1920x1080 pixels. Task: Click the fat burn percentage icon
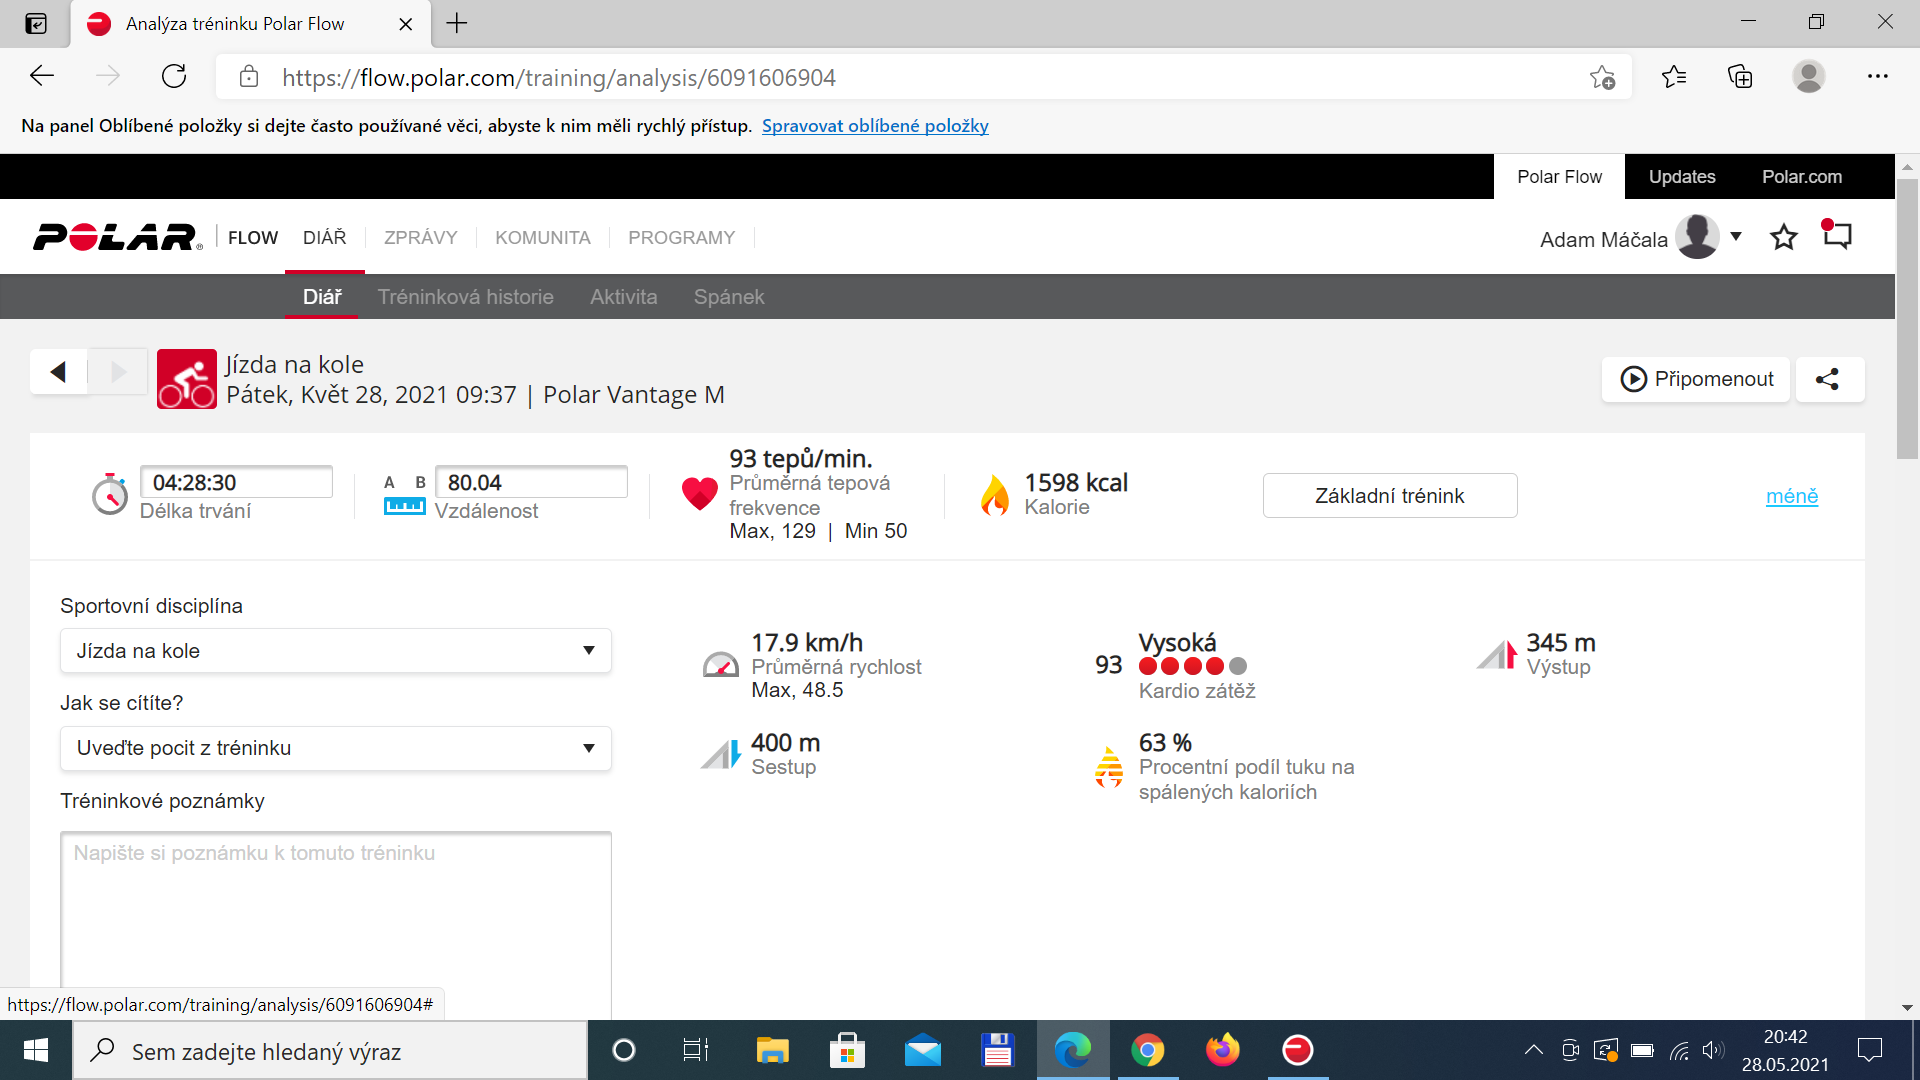point(1109,767)
